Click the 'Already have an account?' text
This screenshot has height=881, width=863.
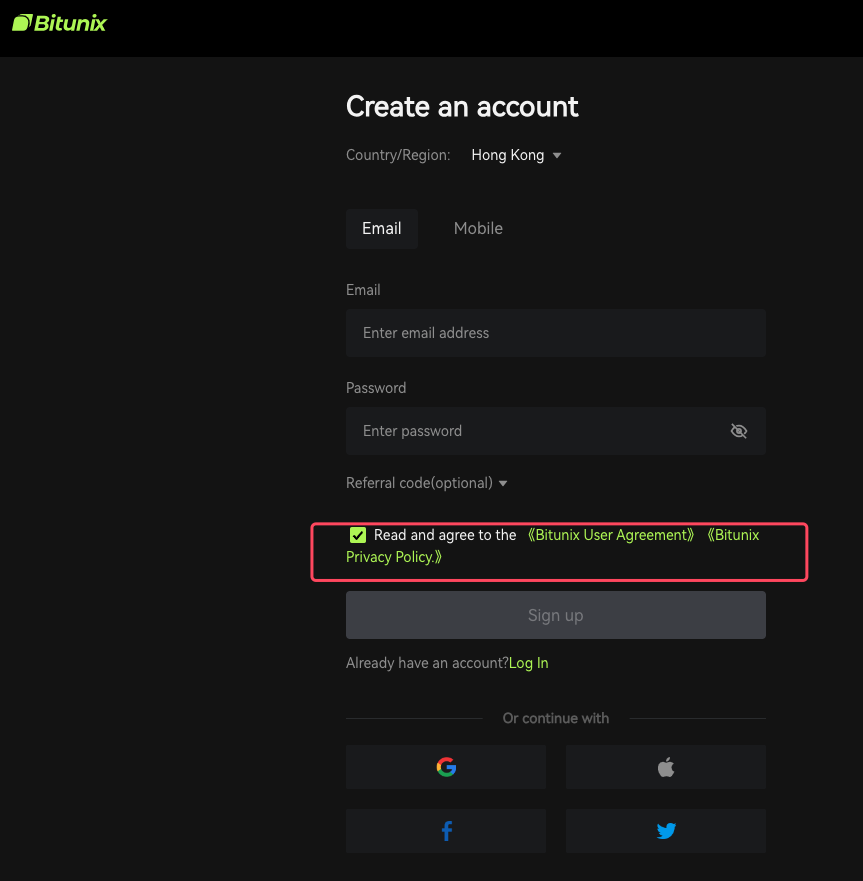coord(427,663)
